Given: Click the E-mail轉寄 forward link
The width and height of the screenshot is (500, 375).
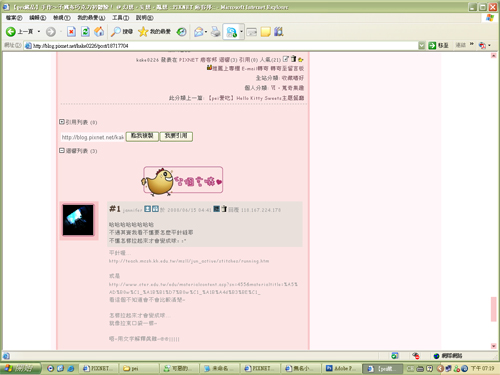Looking at the screenshot, I should pyautogui.click(x=255, y=68).
